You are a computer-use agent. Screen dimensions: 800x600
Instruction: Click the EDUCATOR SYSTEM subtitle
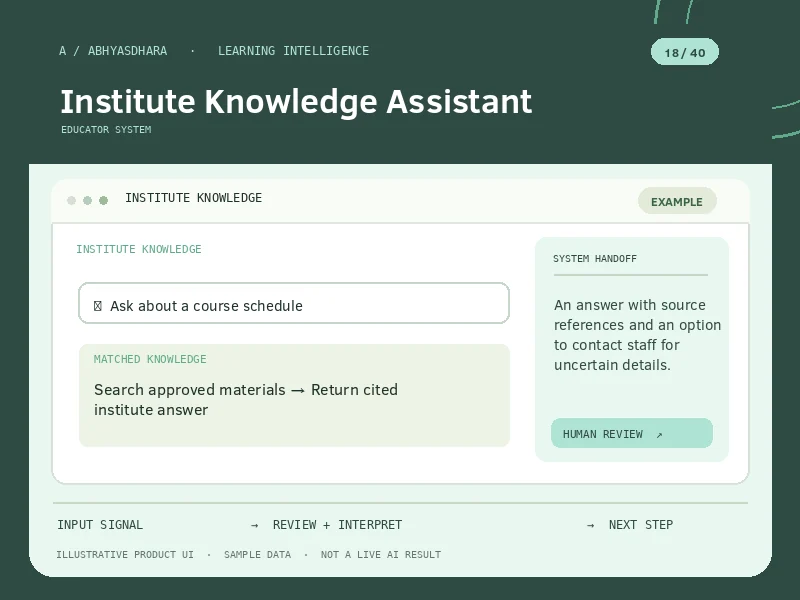(106, 130)
